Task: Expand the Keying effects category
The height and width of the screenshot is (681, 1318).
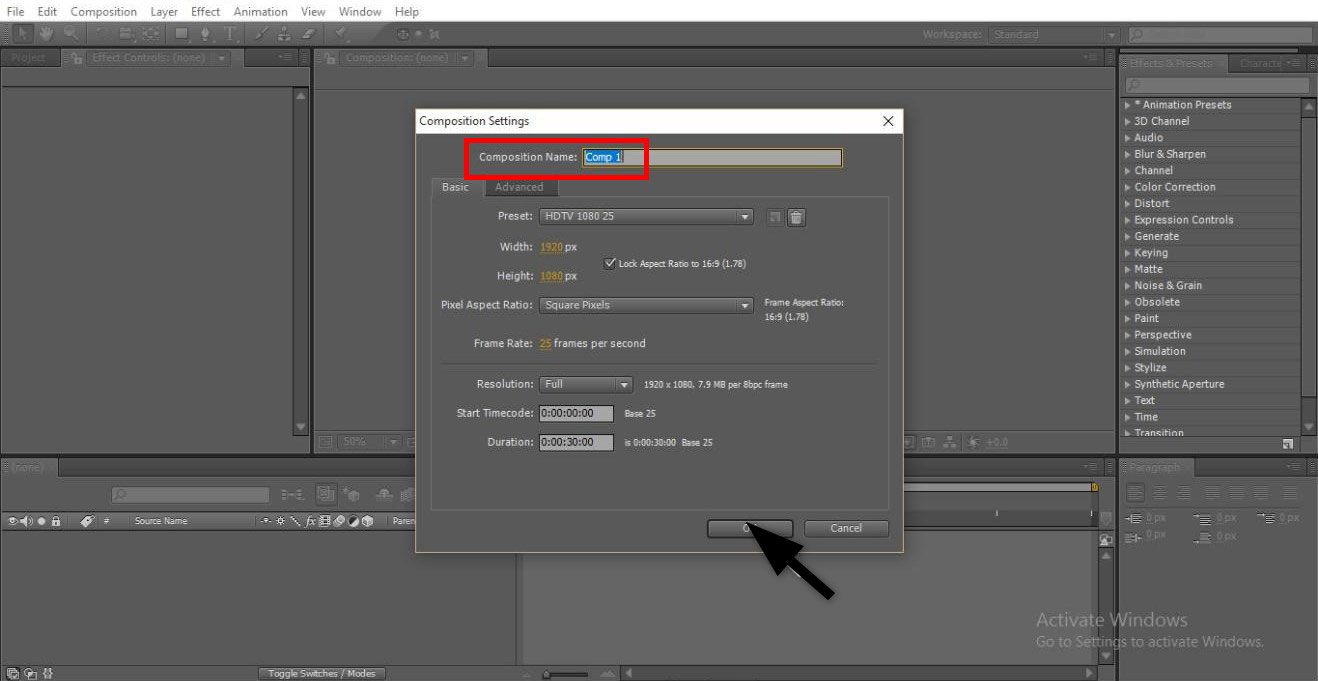Action: [x=1128, y=253]
